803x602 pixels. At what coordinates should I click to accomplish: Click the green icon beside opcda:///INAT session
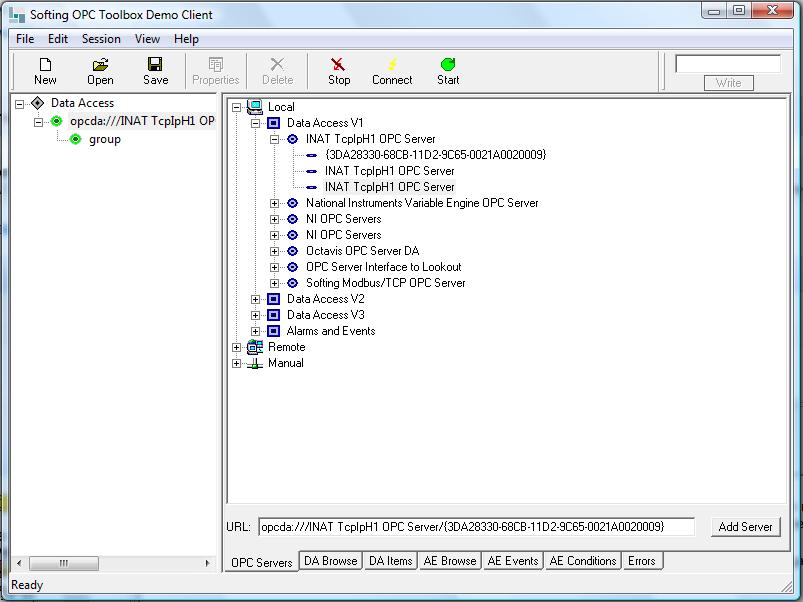[56, 121]
